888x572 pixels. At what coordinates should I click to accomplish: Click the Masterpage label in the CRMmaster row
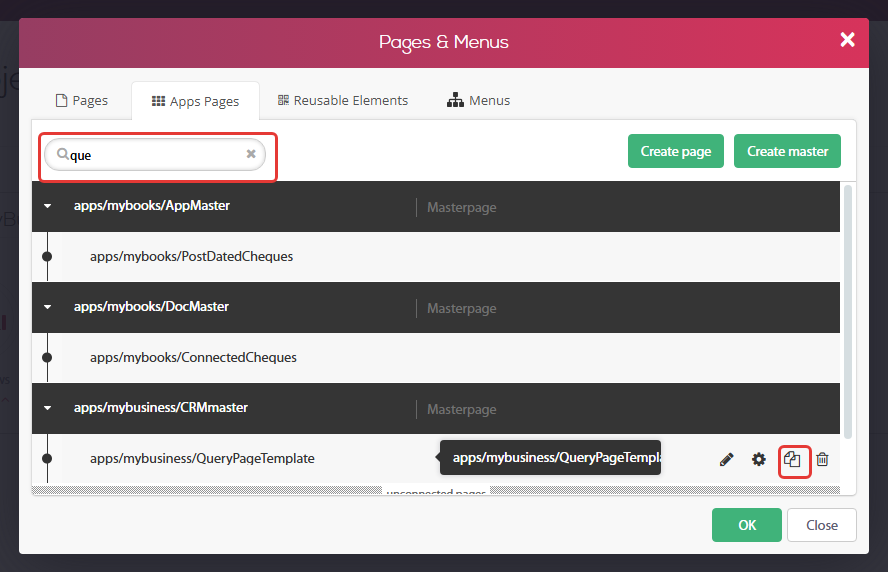(462, 409)
